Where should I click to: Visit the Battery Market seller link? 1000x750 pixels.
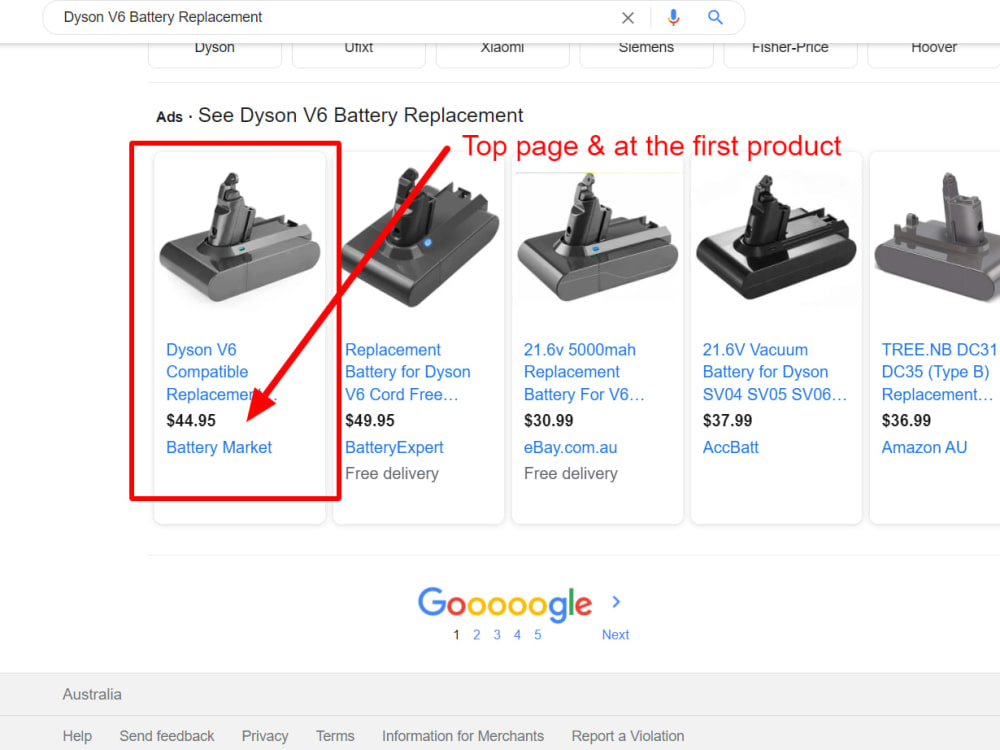(x=219, y=448)
